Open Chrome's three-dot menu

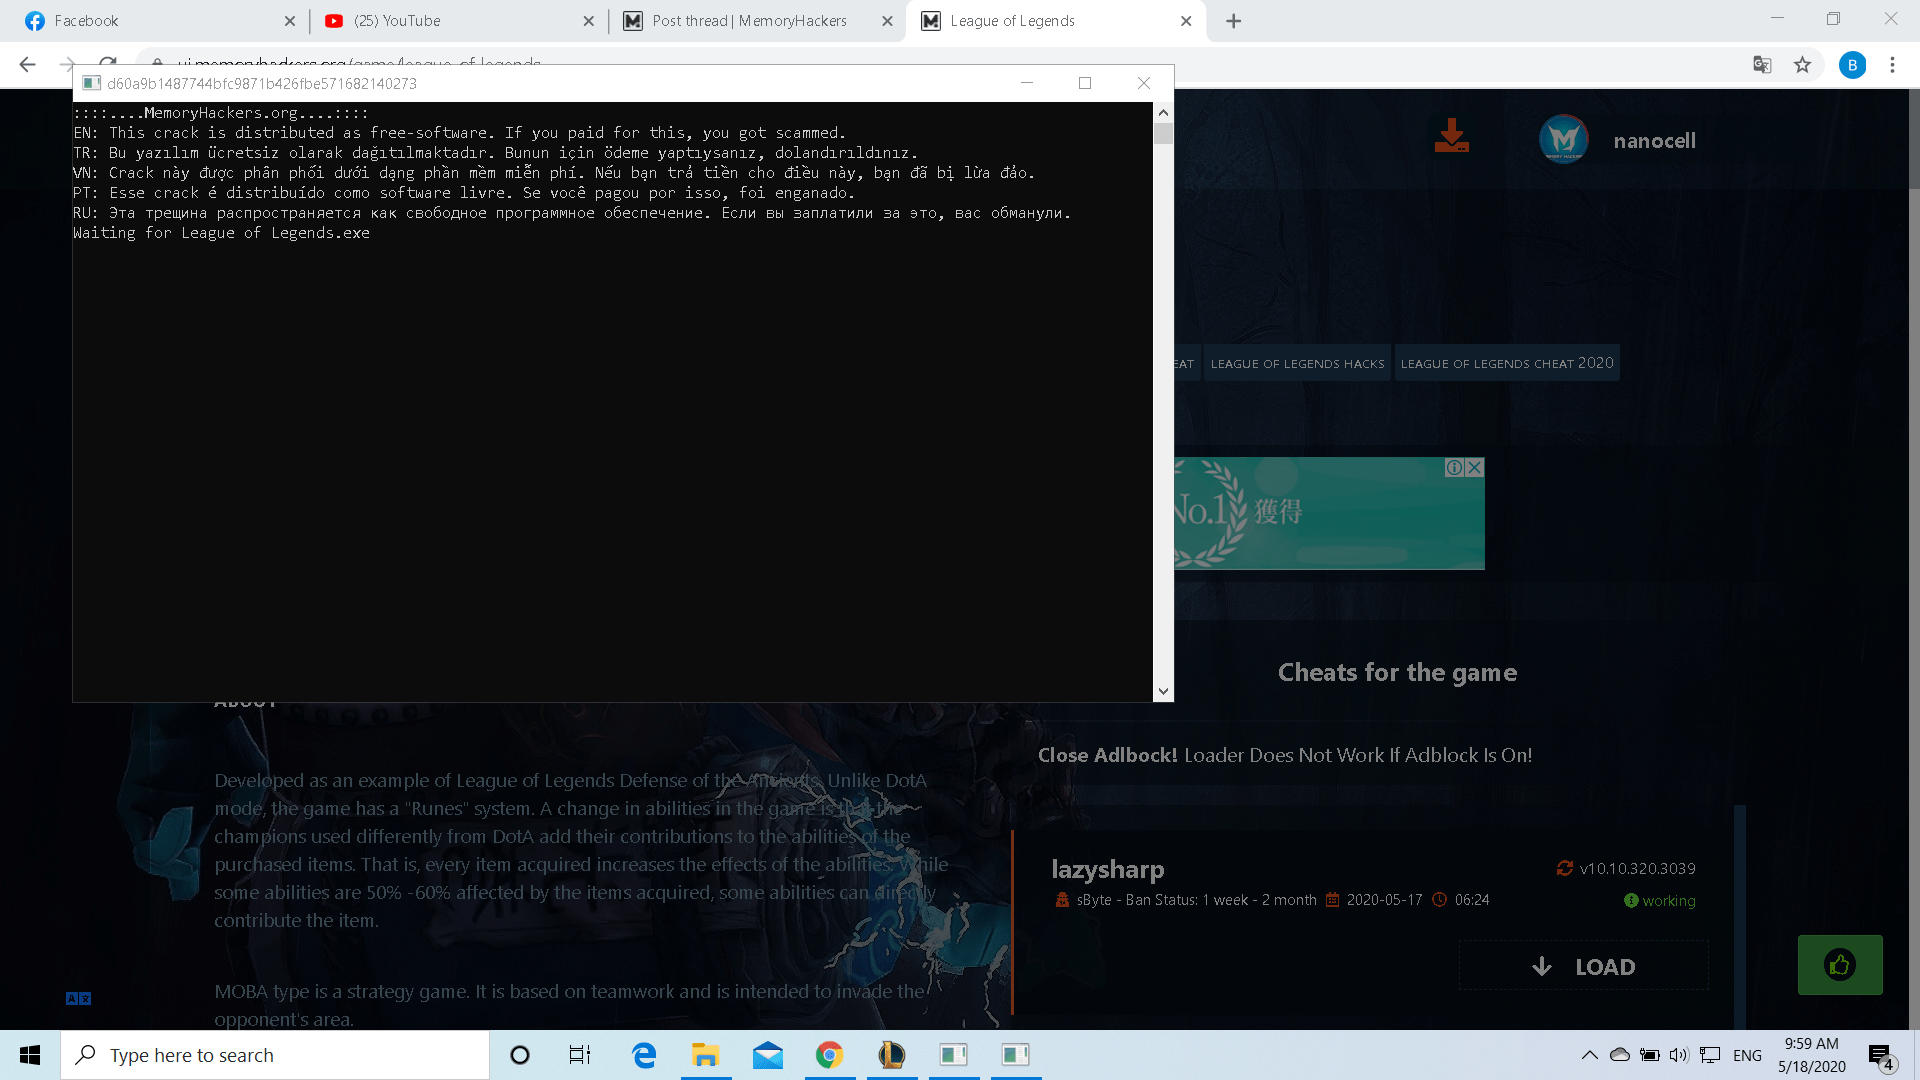click(x=1892, y=65)
